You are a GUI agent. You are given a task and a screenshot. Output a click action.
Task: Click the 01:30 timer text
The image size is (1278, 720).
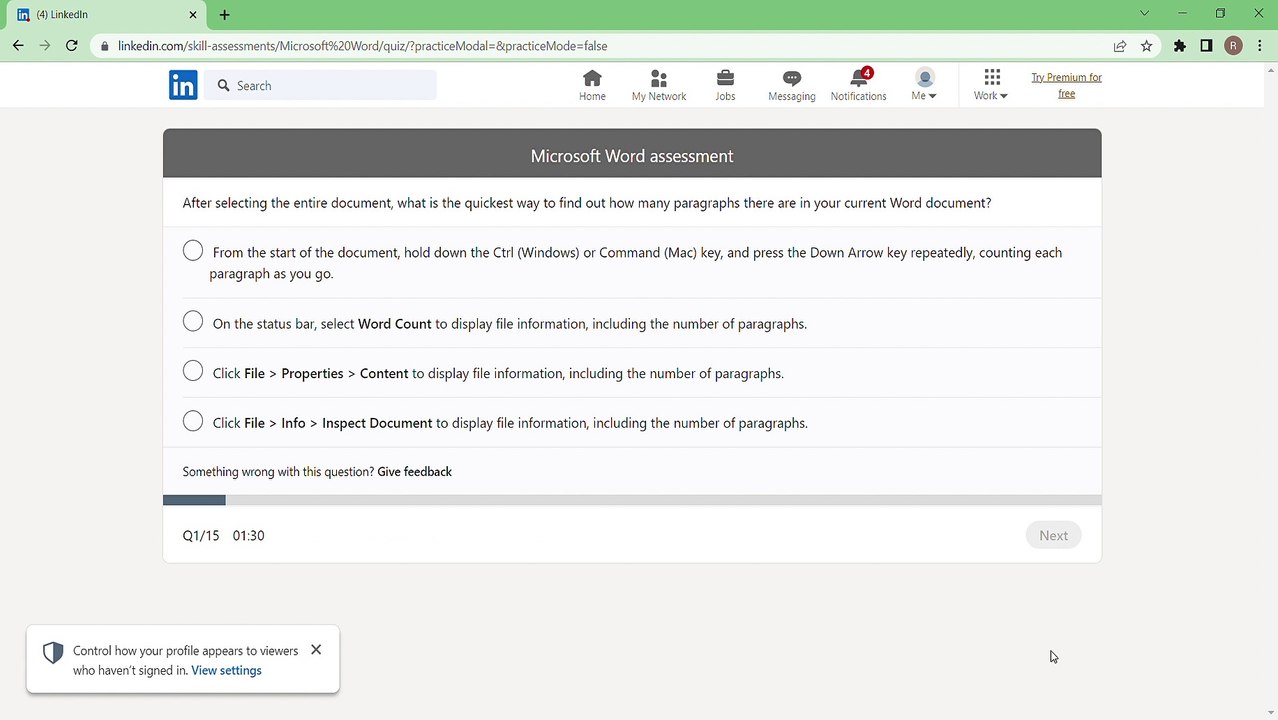click(x=248, y=535)
